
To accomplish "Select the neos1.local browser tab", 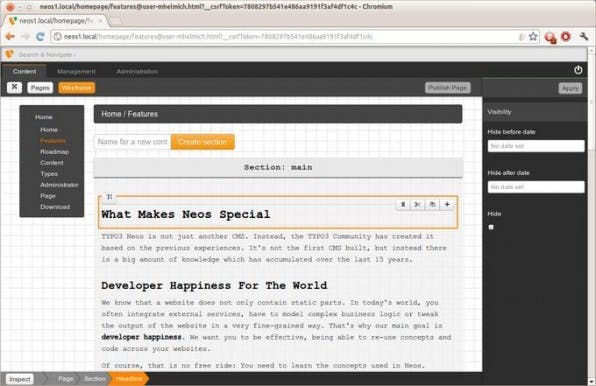I will 55,21.
